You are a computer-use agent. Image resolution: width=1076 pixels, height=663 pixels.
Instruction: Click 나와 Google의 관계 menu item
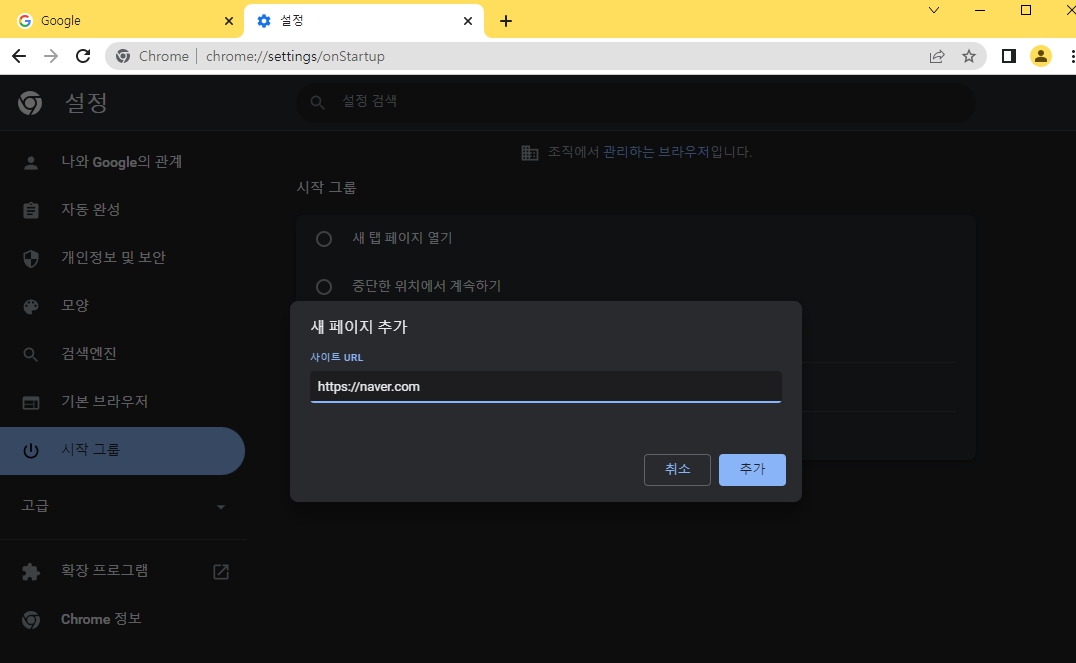click(x=120, y=161)
